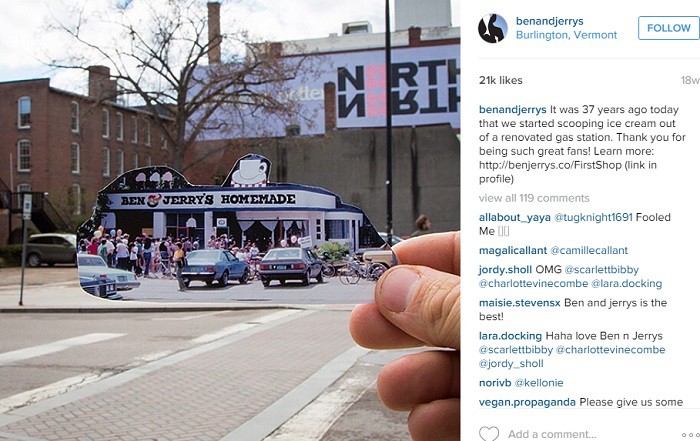700x441 pixels.
Task: Open jordy.sholl's profile
Action: point(505,270)
